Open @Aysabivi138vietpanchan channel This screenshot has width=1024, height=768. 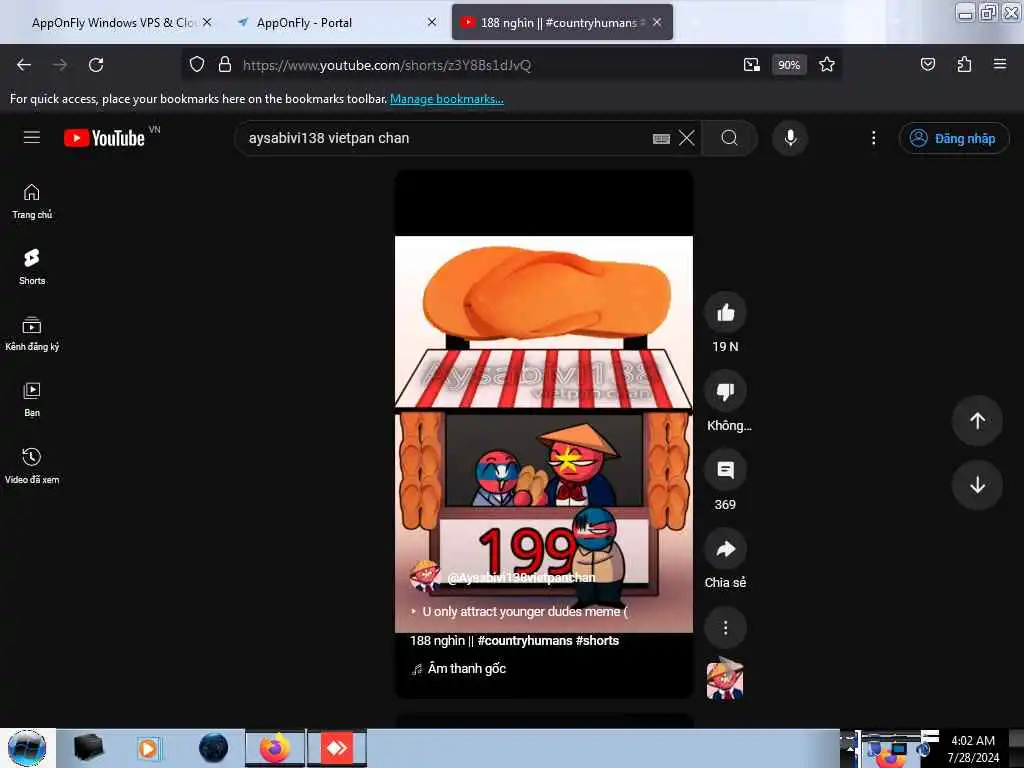click(521, 577)
